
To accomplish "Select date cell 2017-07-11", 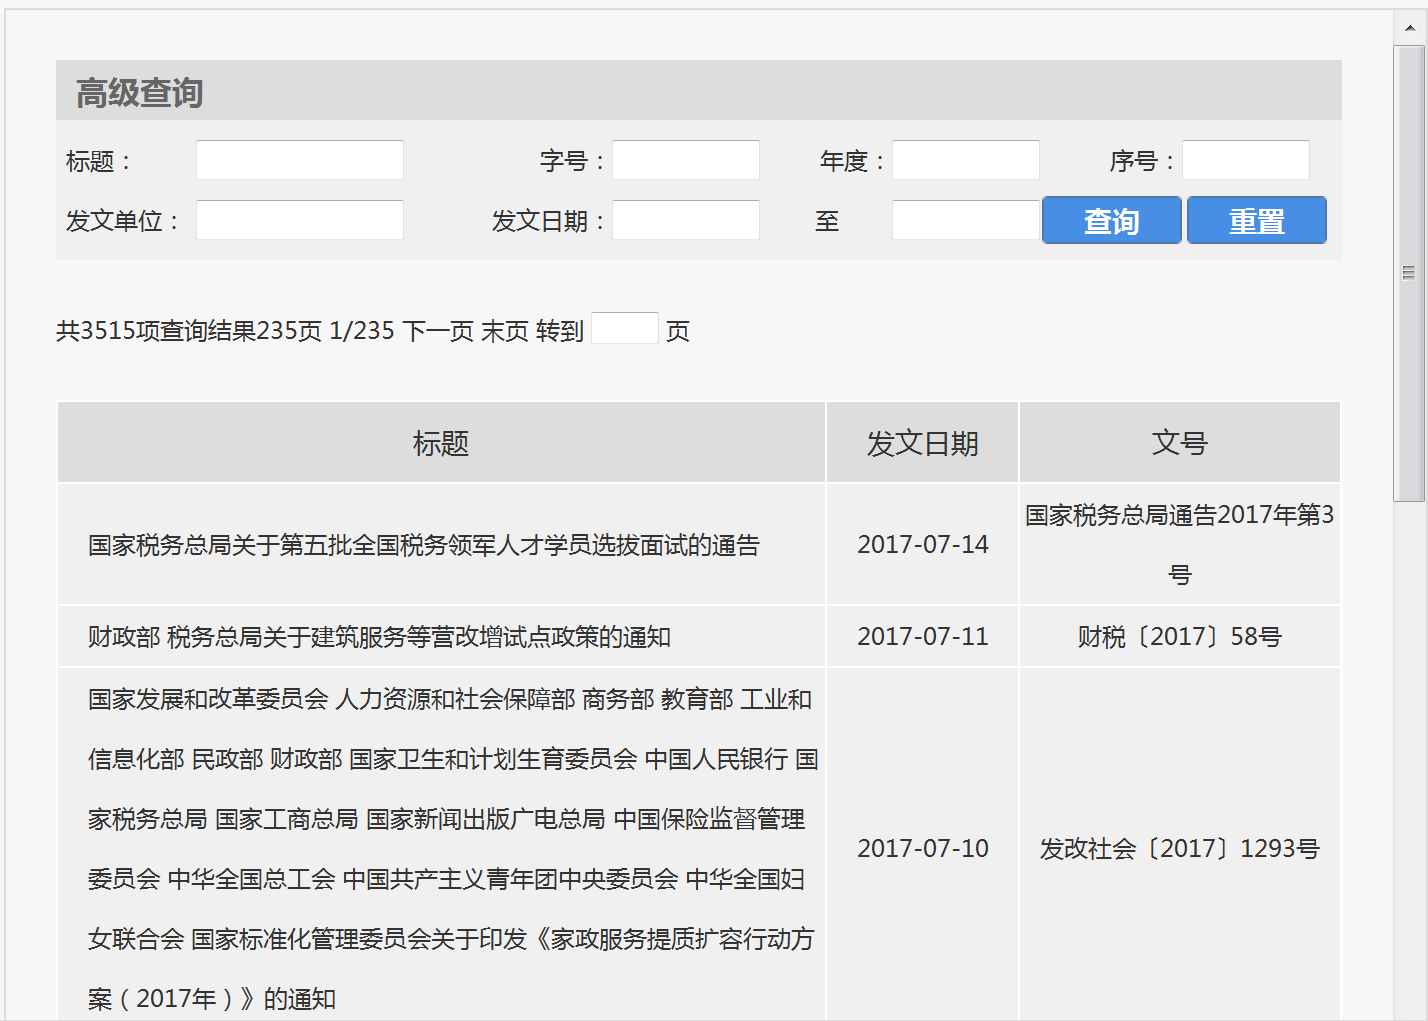I will tap(922, 637).
